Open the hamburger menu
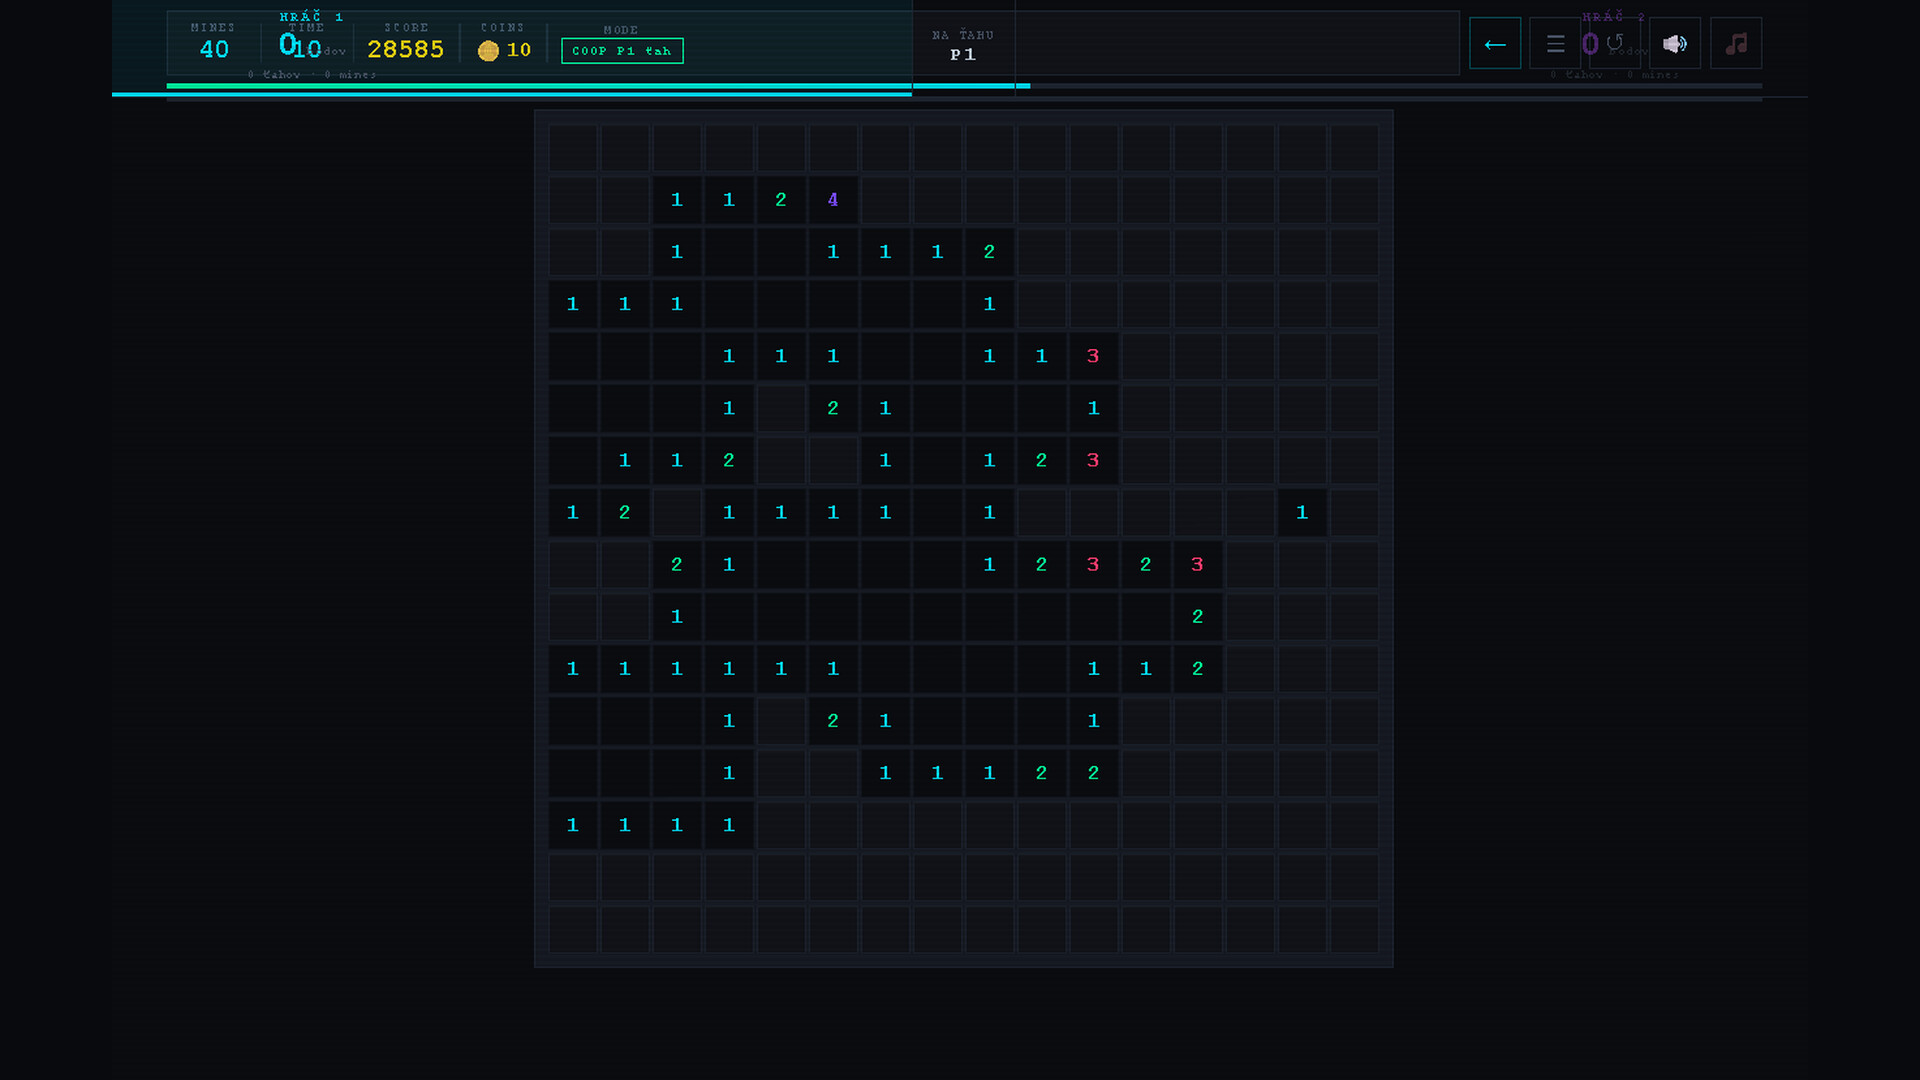This screenshot has width=1920, height=1080. (1555, 43)
